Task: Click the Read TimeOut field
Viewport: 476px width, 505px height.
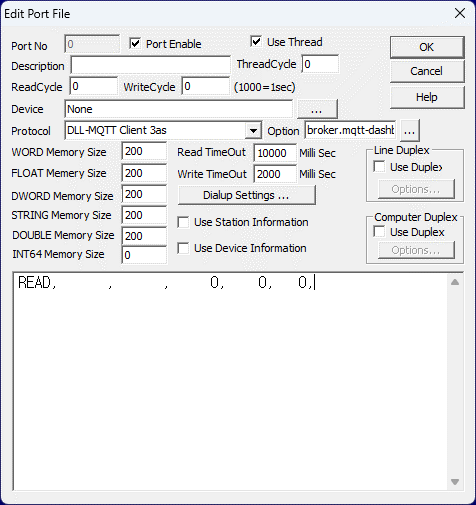Action: click(x=275, y=153)
